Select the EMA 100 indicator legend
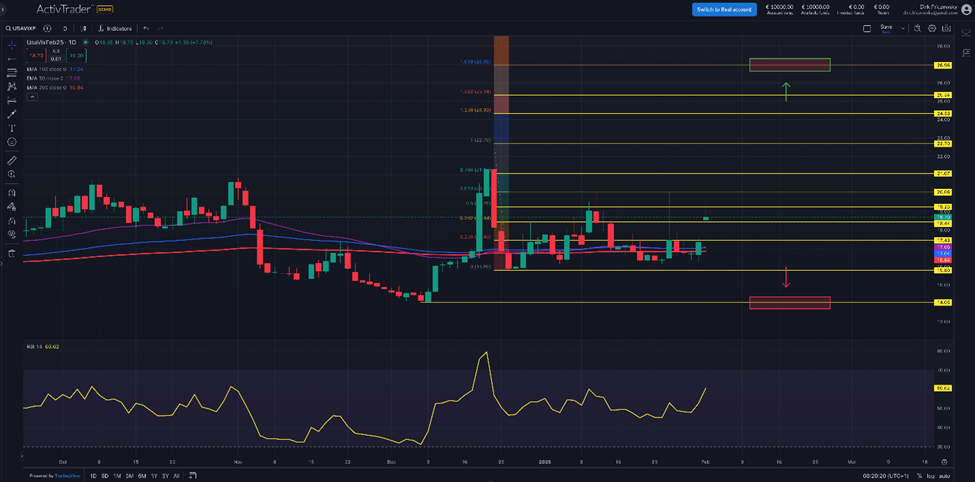 [55, 69]
